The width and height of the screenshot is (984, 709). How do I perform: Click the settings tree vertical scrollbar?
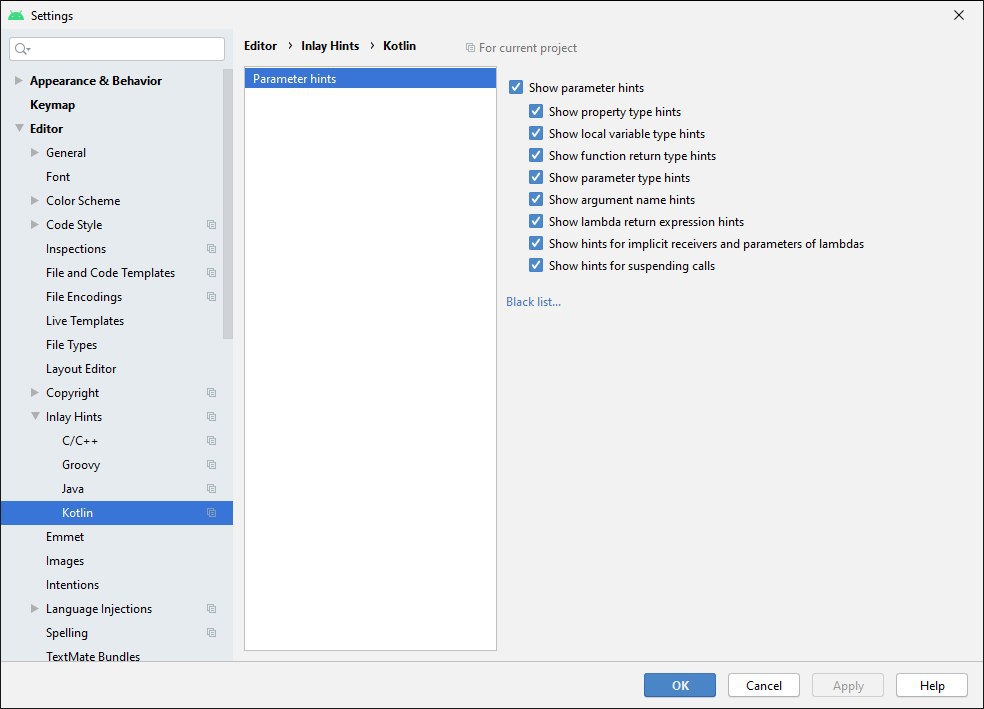point(228,204)
